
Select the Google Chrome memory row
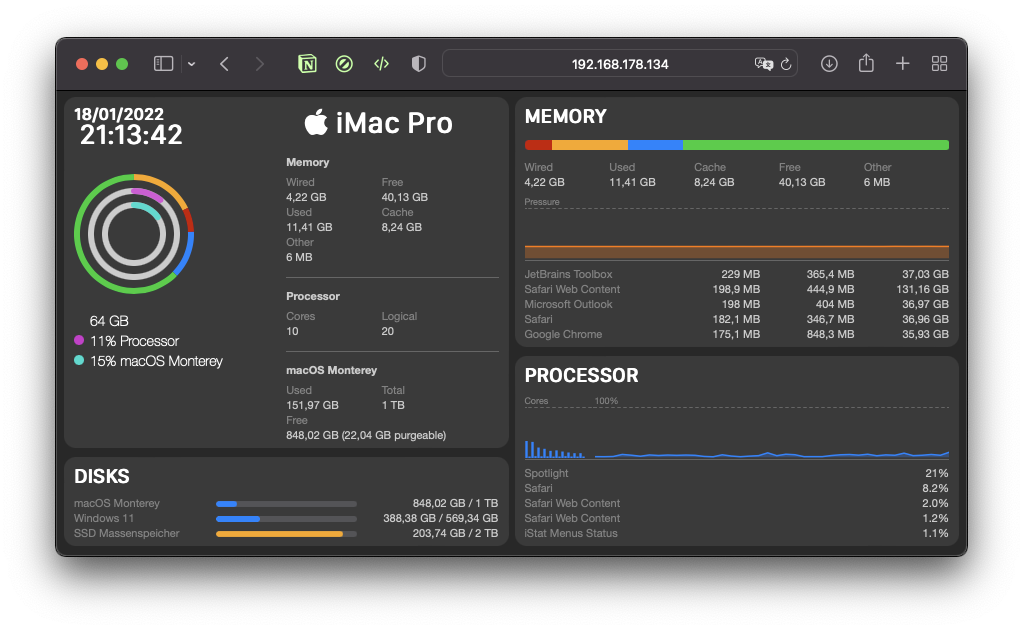click(x=737, y=334)
